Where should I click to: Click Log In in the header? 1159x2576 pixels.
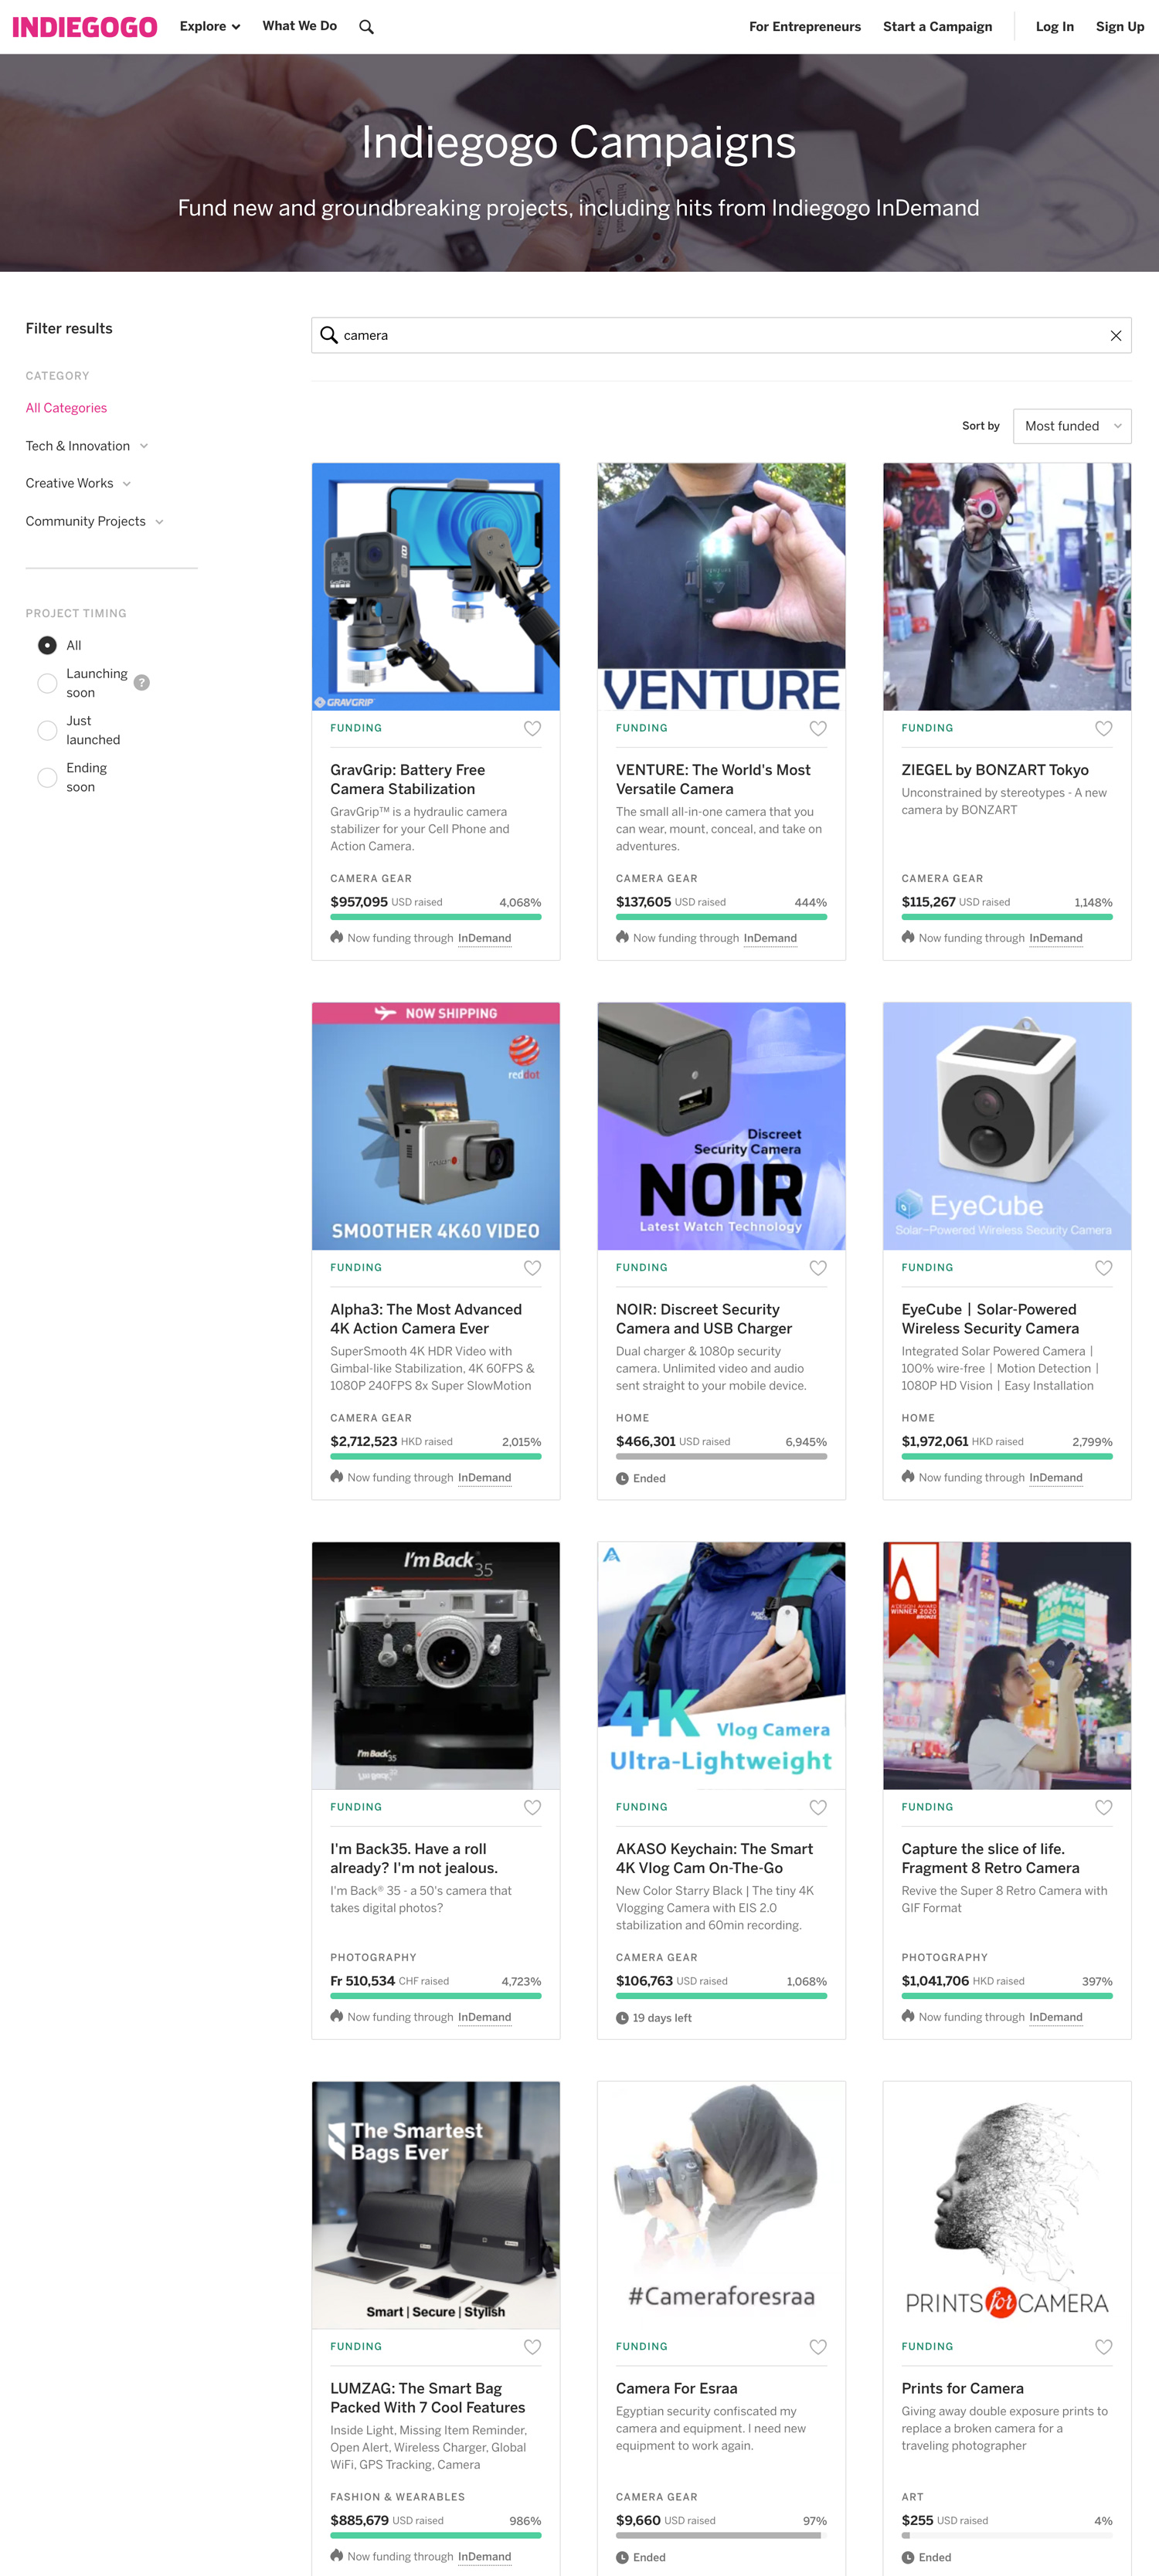pos(1055,27)
